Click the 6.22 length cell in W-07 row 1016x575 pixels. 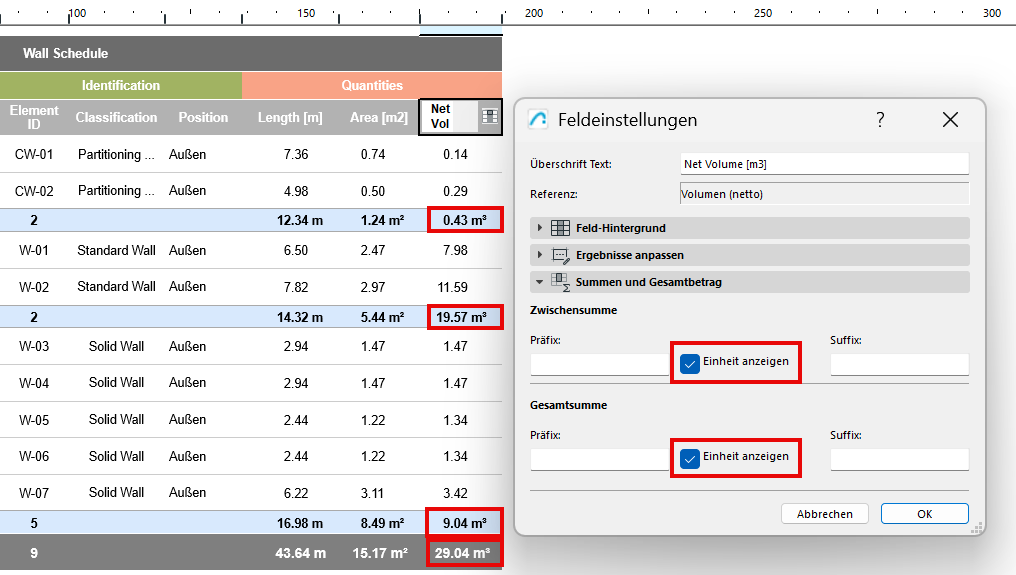click(295, 493)
